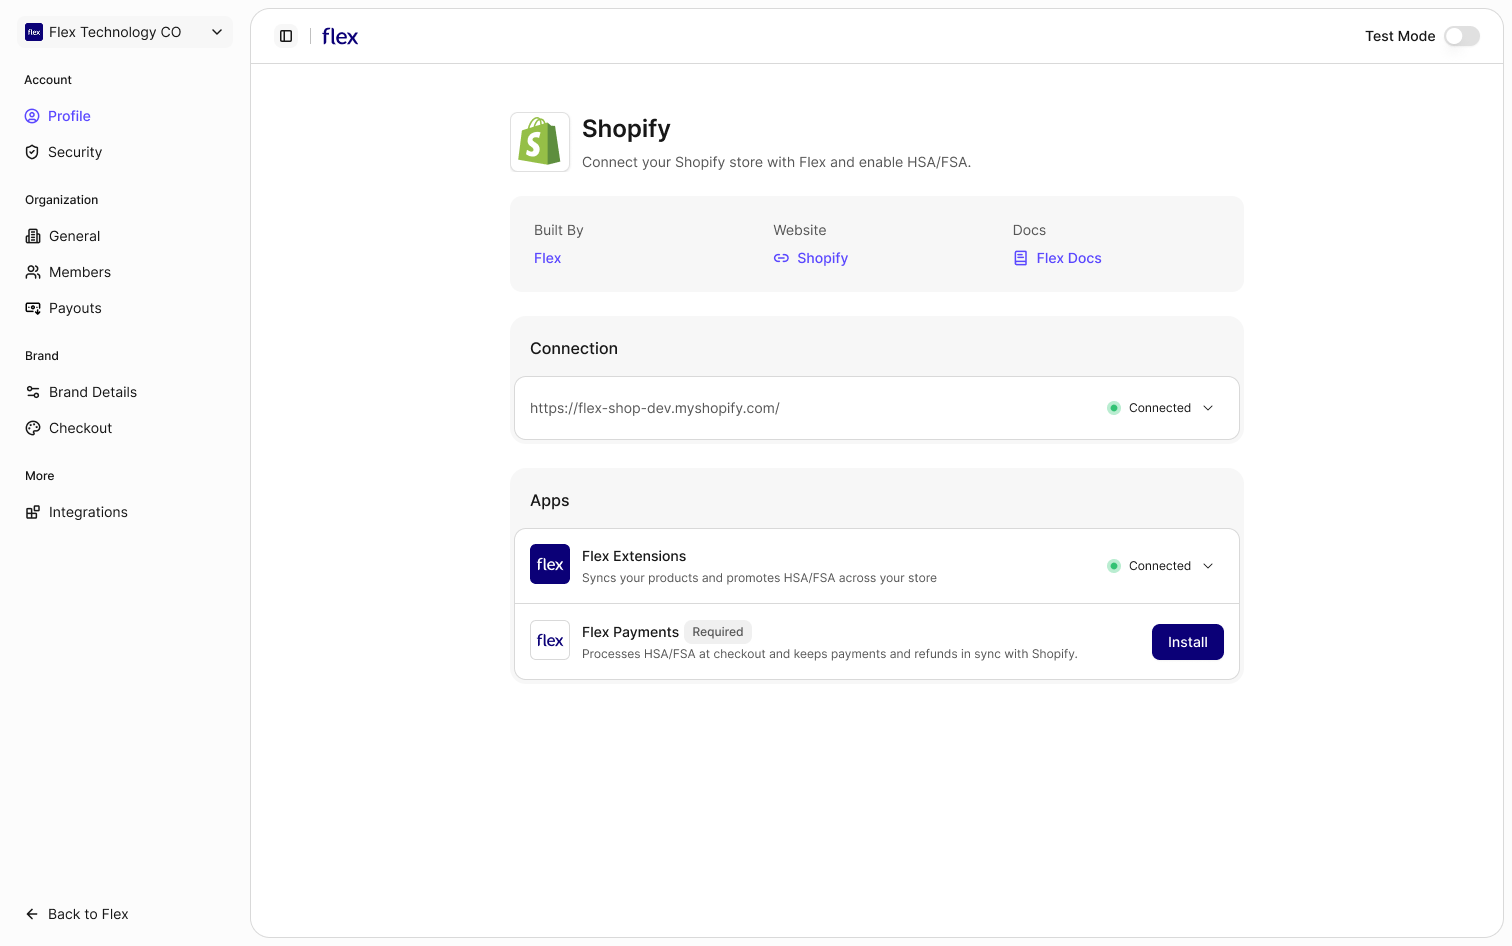Click the Flex Docs document icon

1021,258
